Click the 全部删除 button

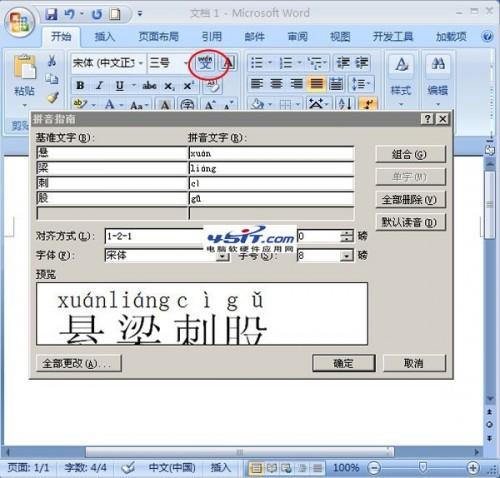point(410,200)
